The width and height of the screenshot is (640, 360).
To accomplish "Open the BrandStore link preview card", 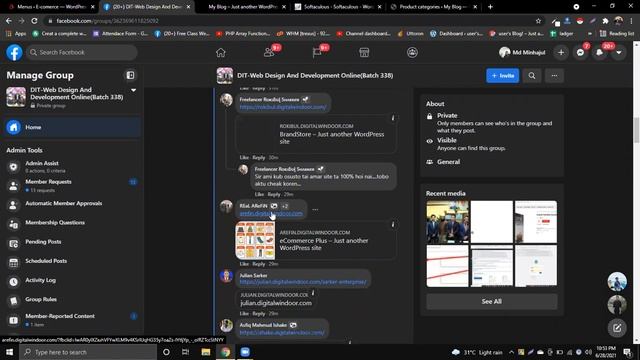I will point(316,134).
